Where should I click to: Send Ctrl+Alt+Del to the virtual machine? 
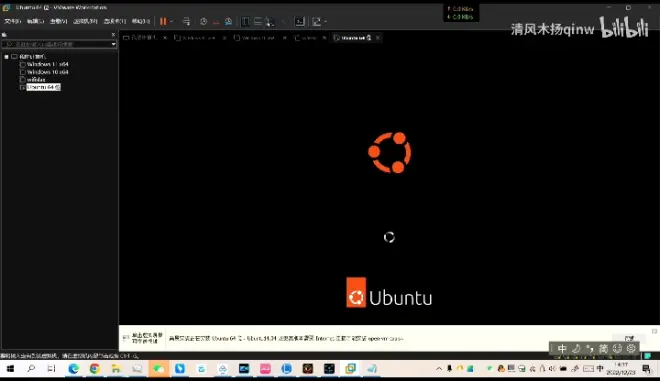[186, 21]
